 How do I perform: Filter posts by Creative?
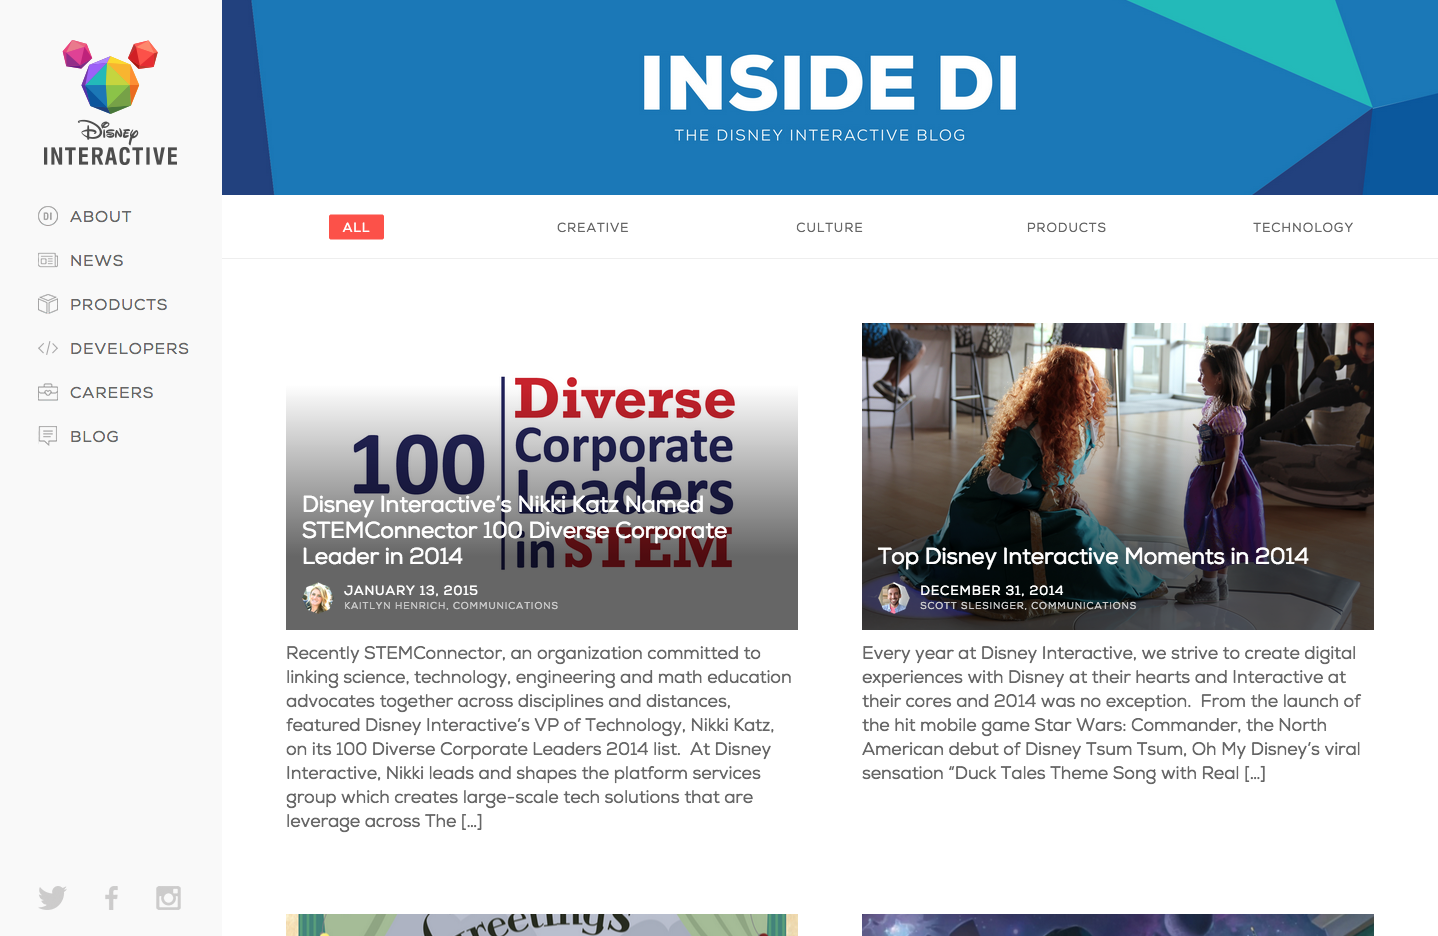(x=593, y=227)
